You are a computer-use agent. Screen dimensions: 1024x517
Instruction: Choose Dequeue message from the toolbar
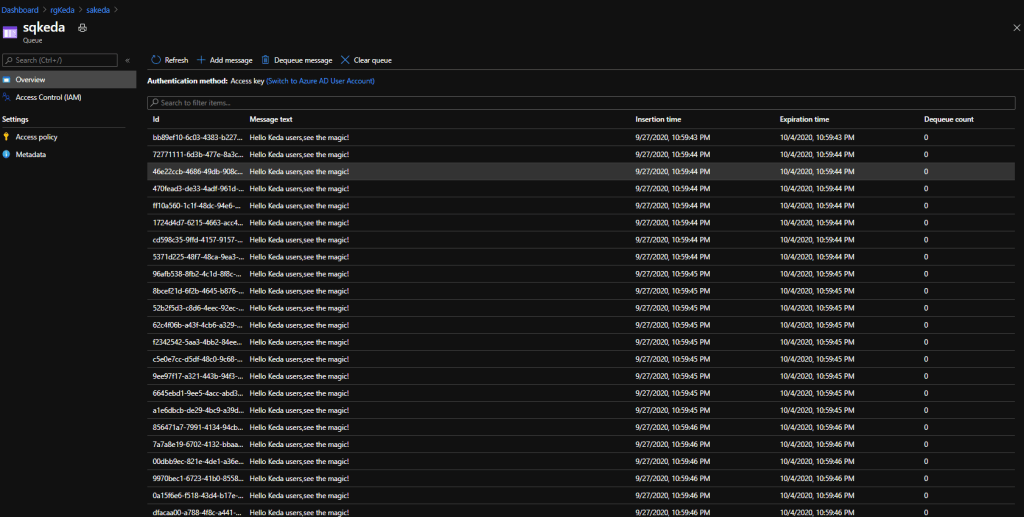tap(297, 60)
